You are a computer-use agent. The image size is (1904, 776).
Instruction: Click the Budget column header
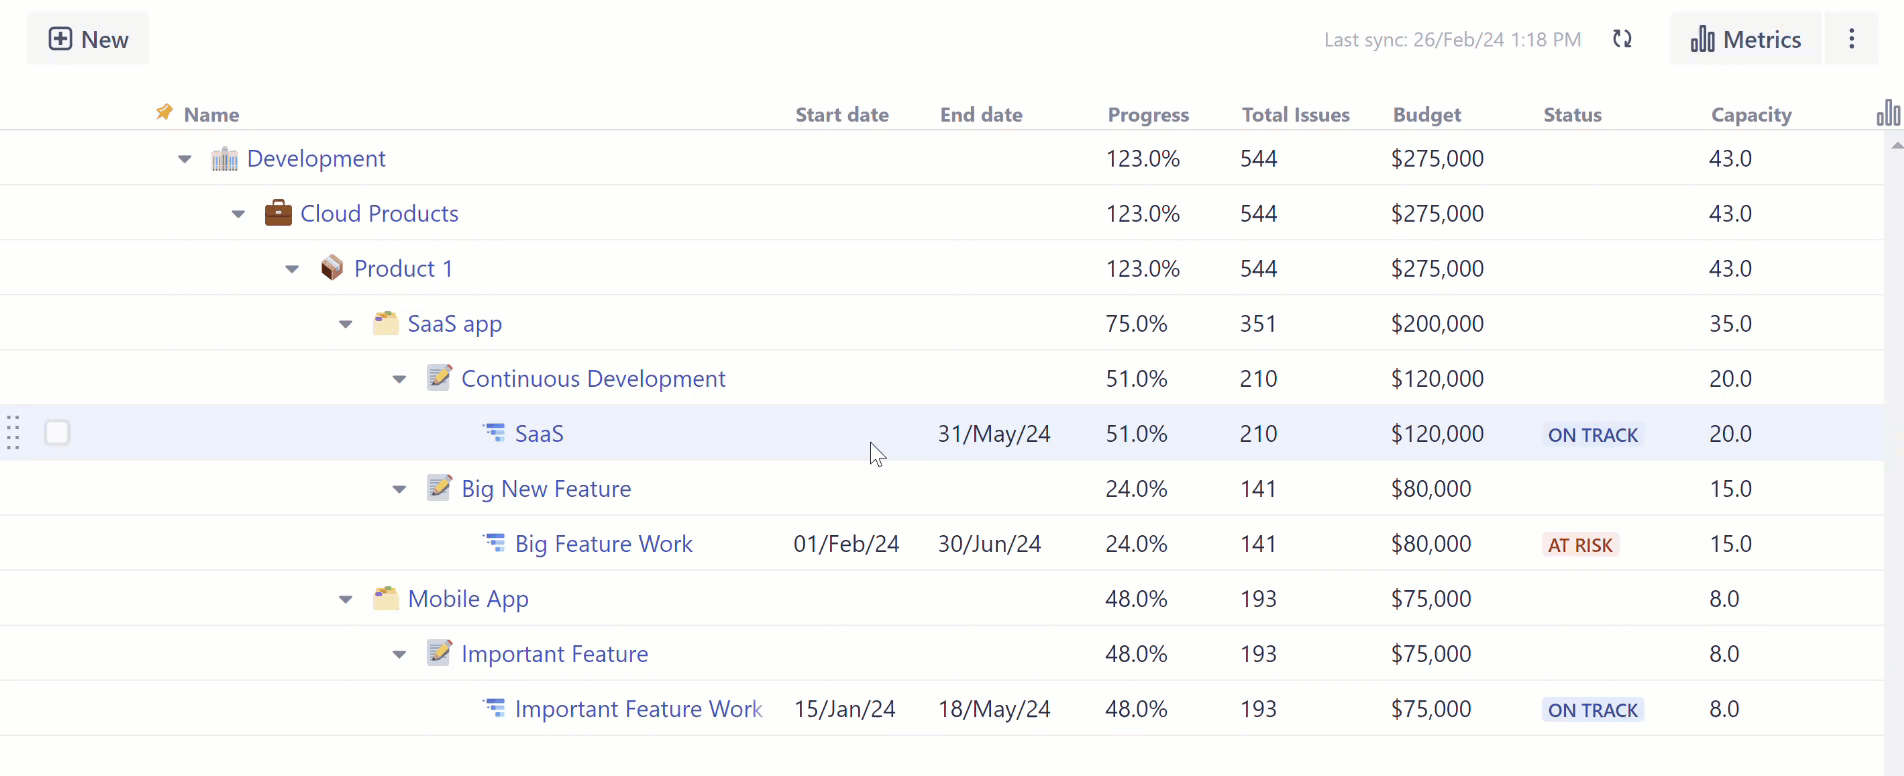(x=1426, y=115)
